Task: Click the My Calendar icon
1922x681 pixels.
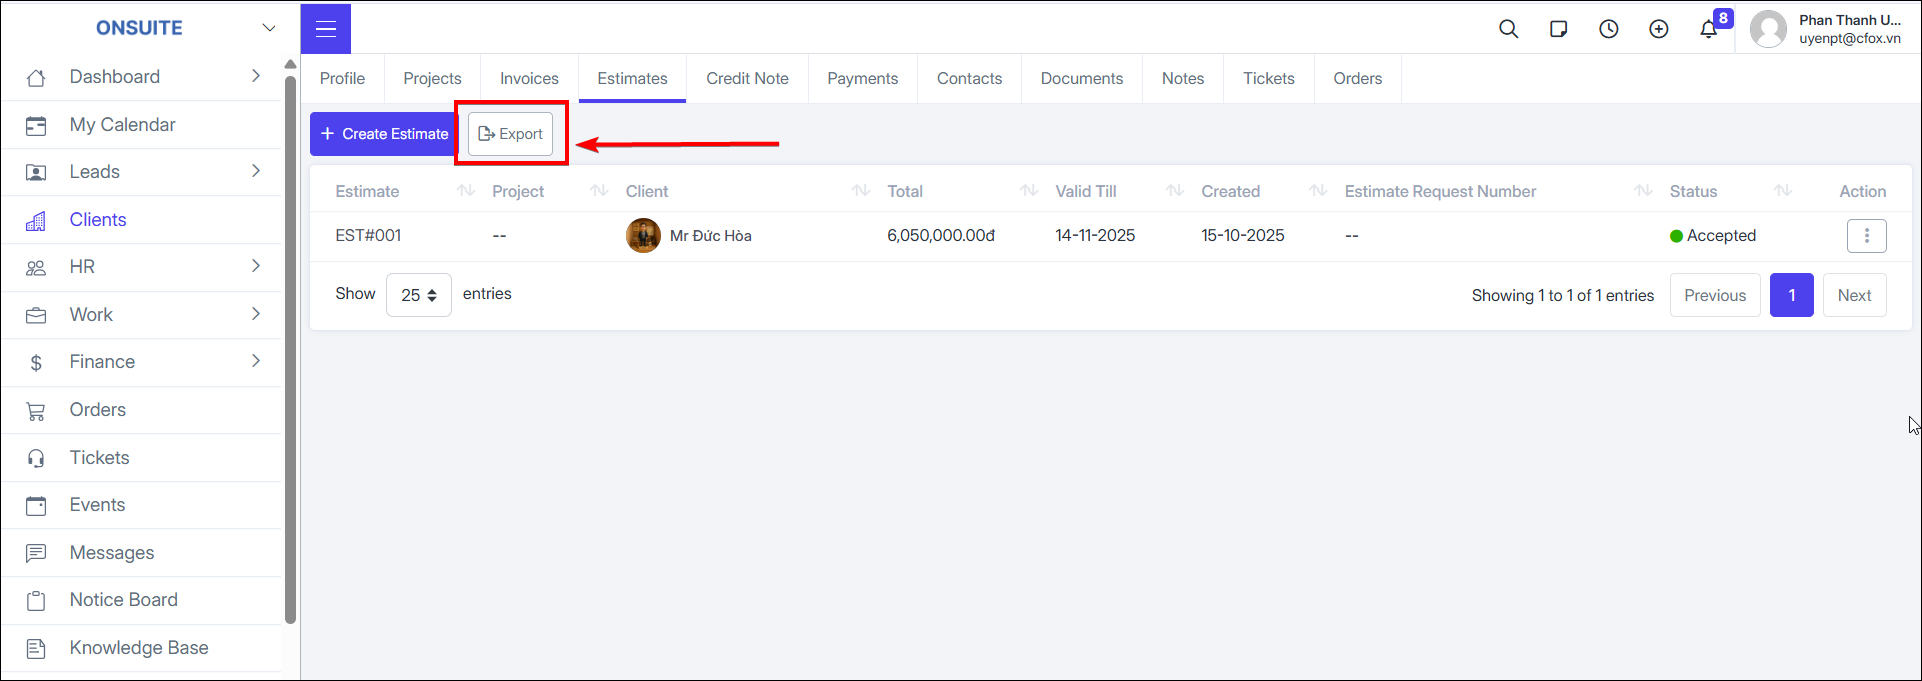Action: (36, 125)
